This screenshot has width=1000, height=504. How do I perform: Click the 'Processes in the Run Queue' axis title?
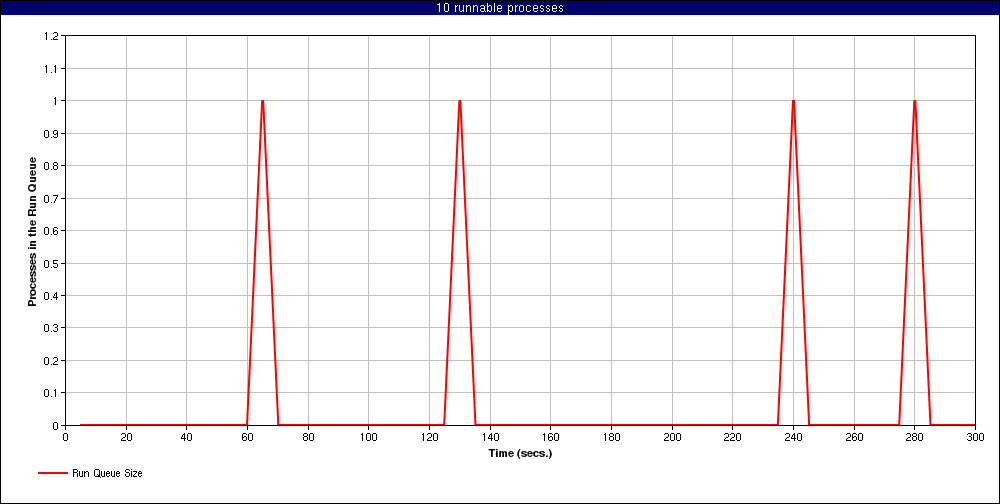[31, 231]
